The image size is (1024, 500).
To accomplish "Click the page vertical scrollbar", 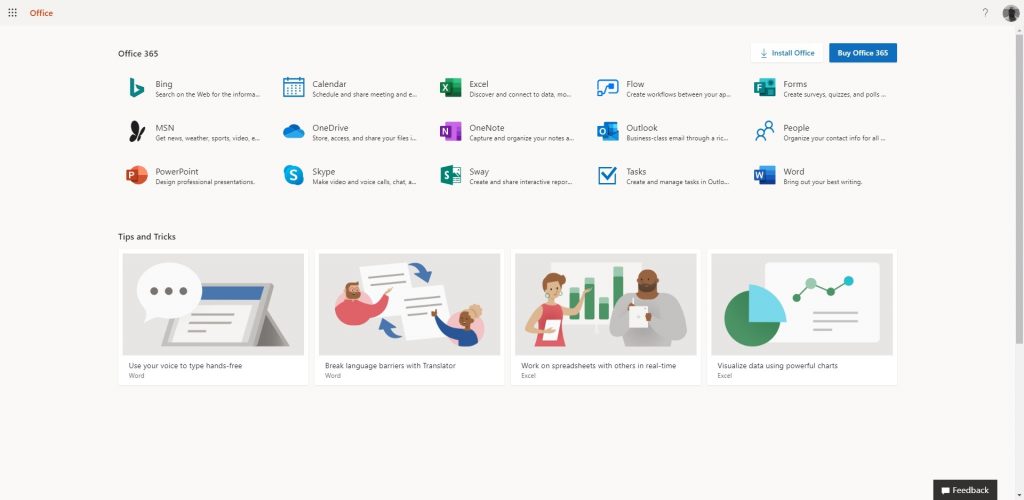I will (1019, 189).
